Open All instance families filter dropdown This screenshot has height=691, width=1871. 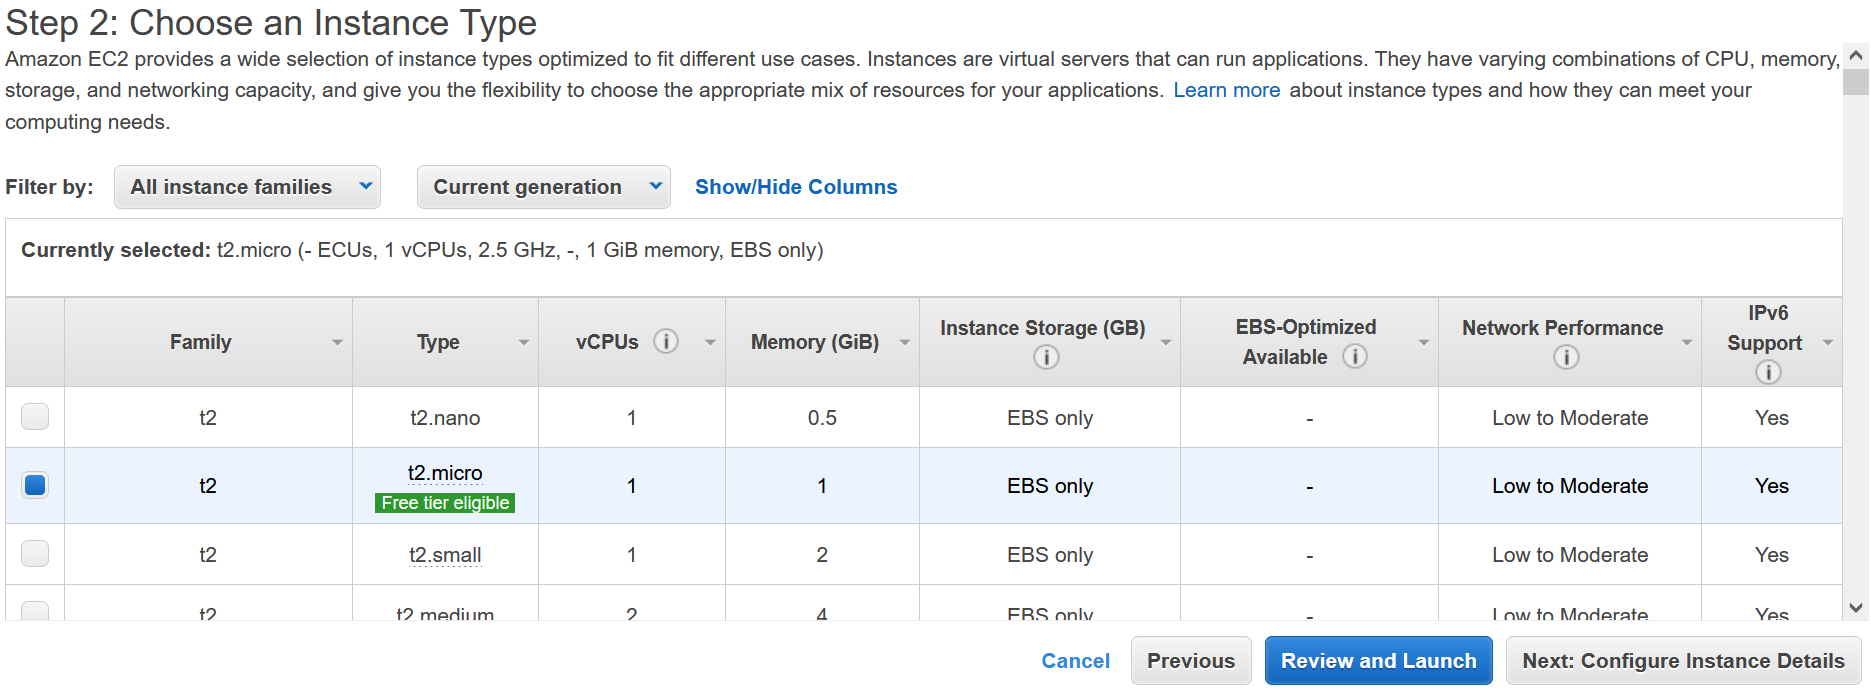(247, 187)
